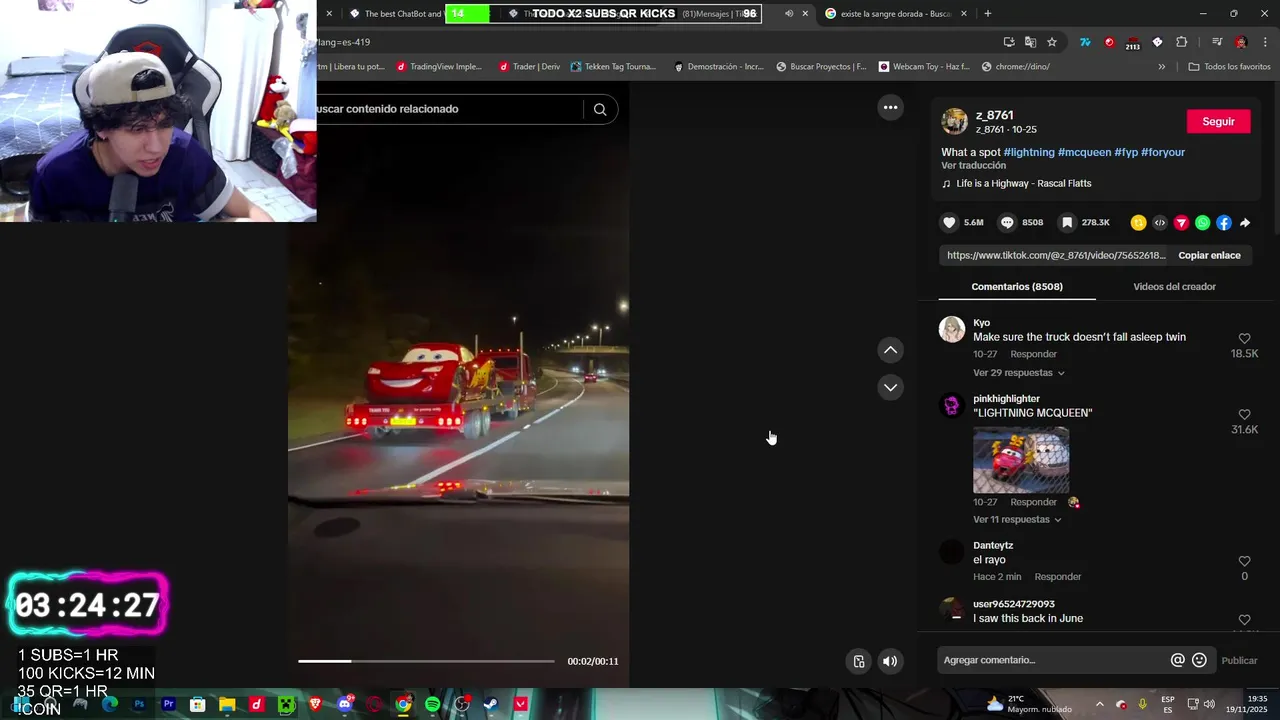Switch to the Videos del creador tab
Screen dimensions: 1280x720
point(1174,287)
